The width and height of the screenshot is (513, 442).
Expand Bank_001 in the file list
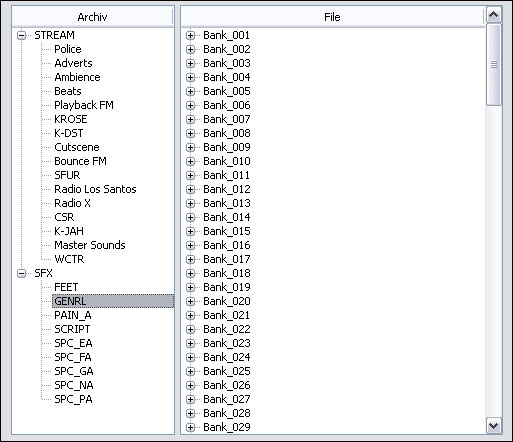tap(190, 35)
